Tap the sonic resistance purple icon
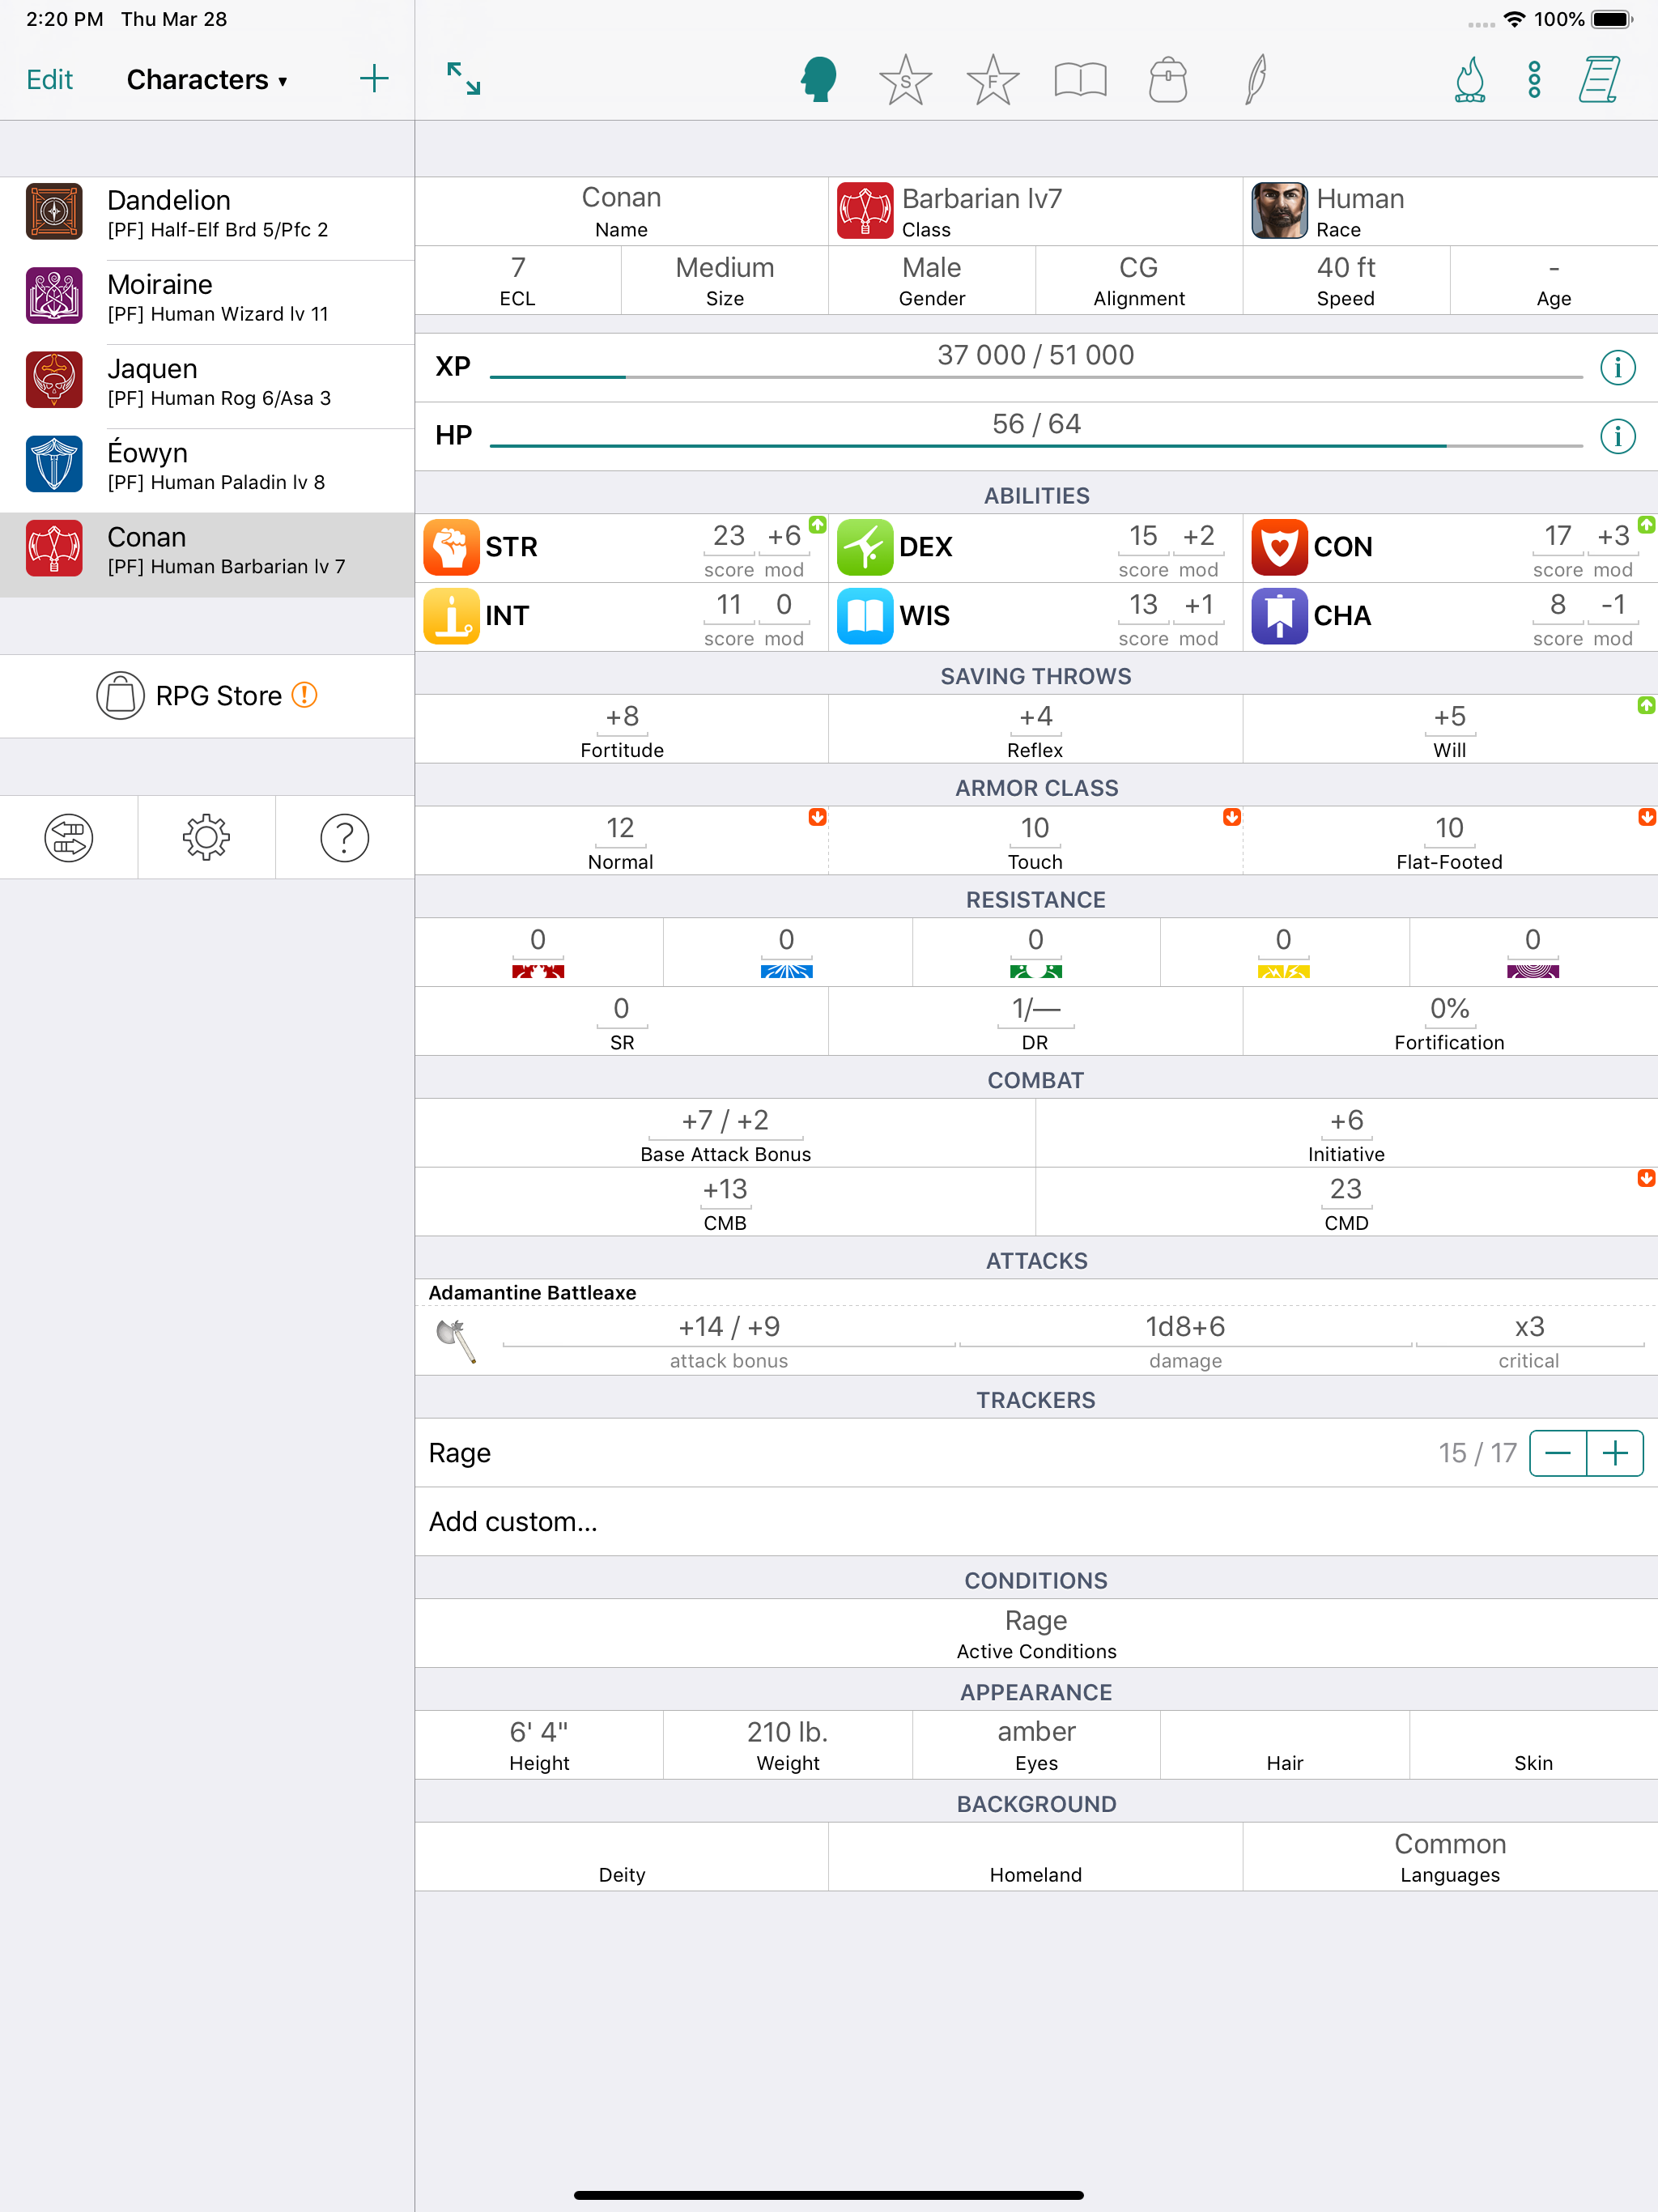The height and width of the screenshot is (2212, 1658). click(x=1532, y=971)
